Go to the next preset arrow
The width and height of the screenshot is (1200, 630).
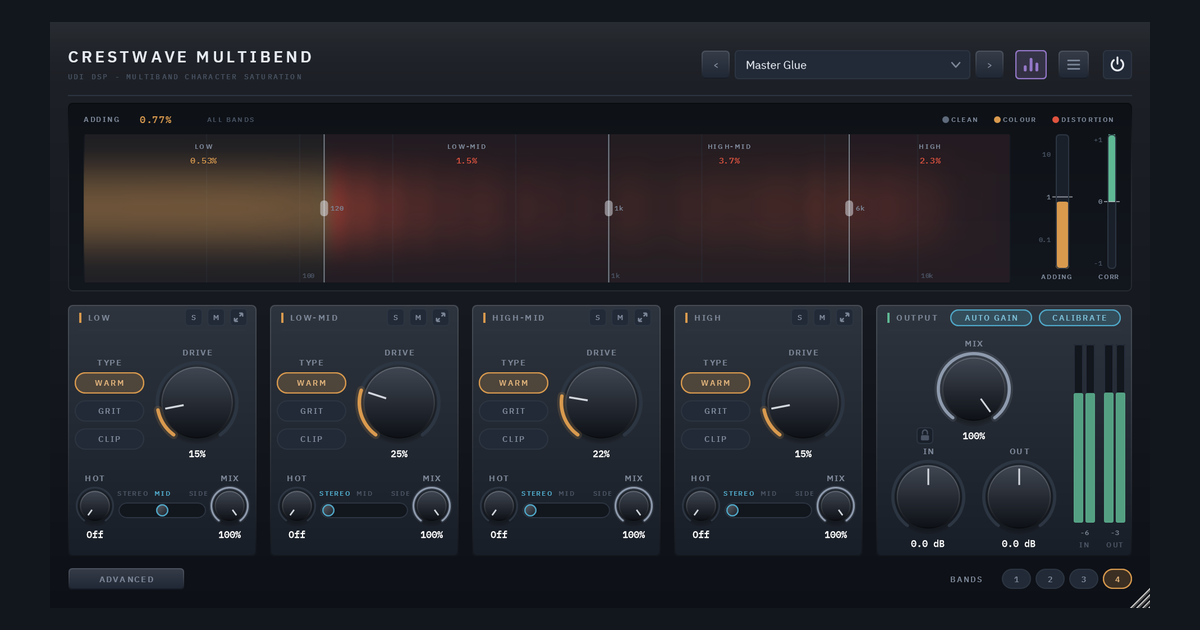pos(989,65)
